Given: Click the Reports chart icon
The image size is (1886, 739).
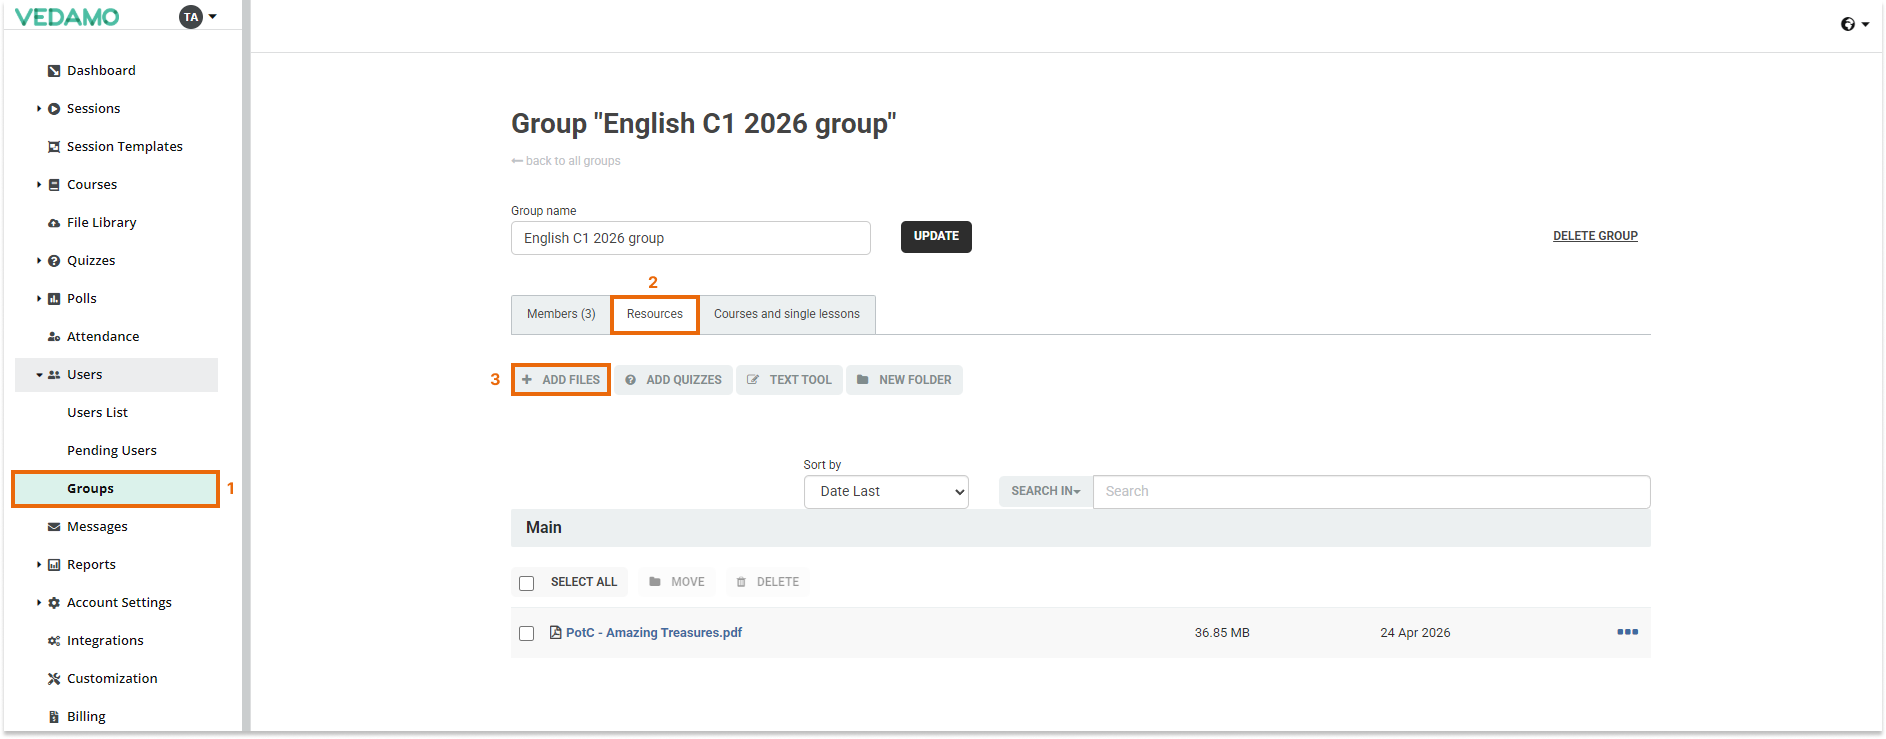Looking at the screenshot, I should coord(54,565).
